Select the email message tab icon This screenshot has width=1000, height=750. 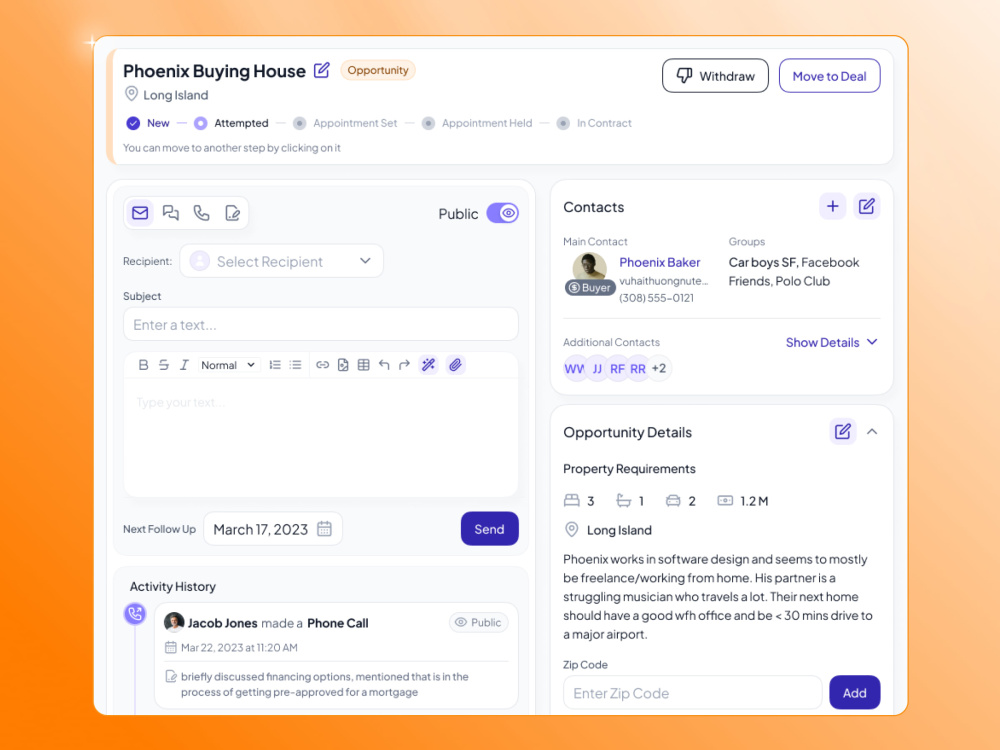(x=140, y=213)
